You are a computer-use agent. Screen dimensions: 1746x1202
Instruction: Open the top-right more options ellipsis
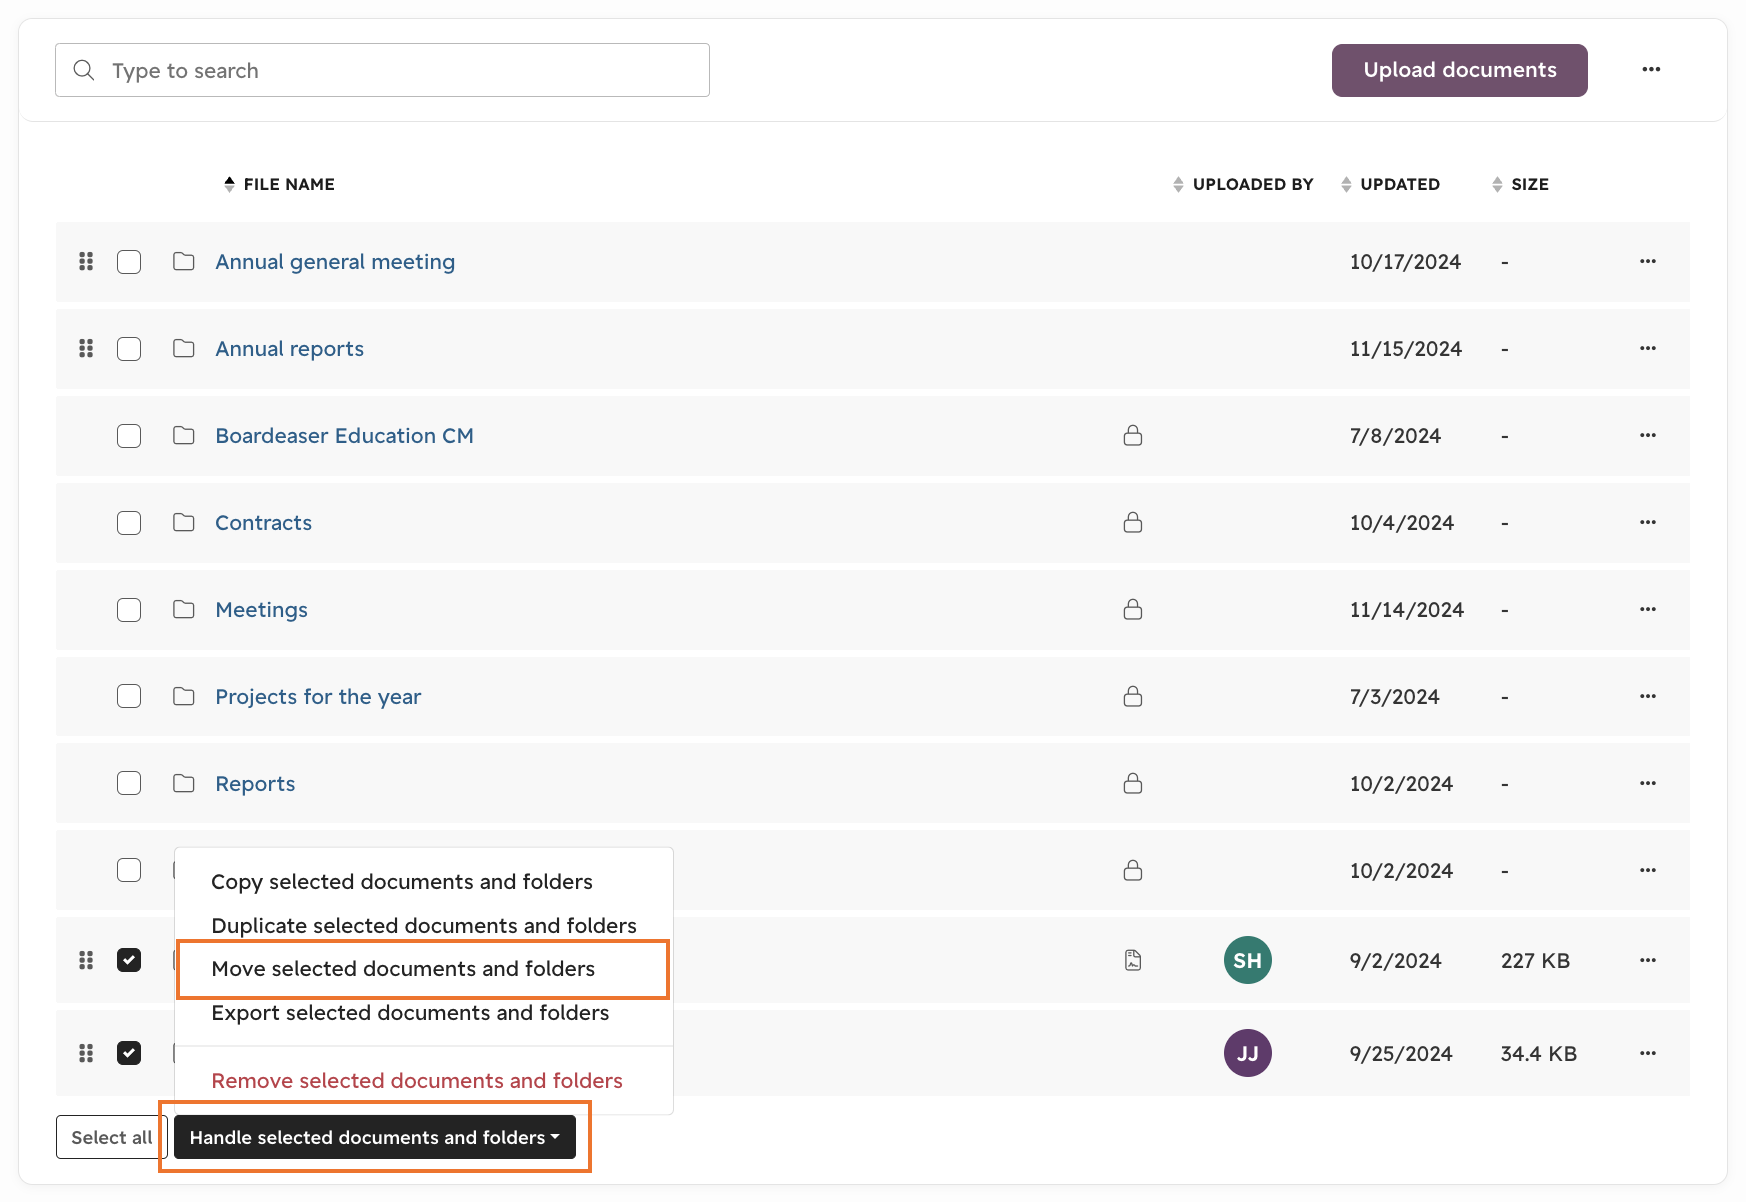tap(1651, 70)
